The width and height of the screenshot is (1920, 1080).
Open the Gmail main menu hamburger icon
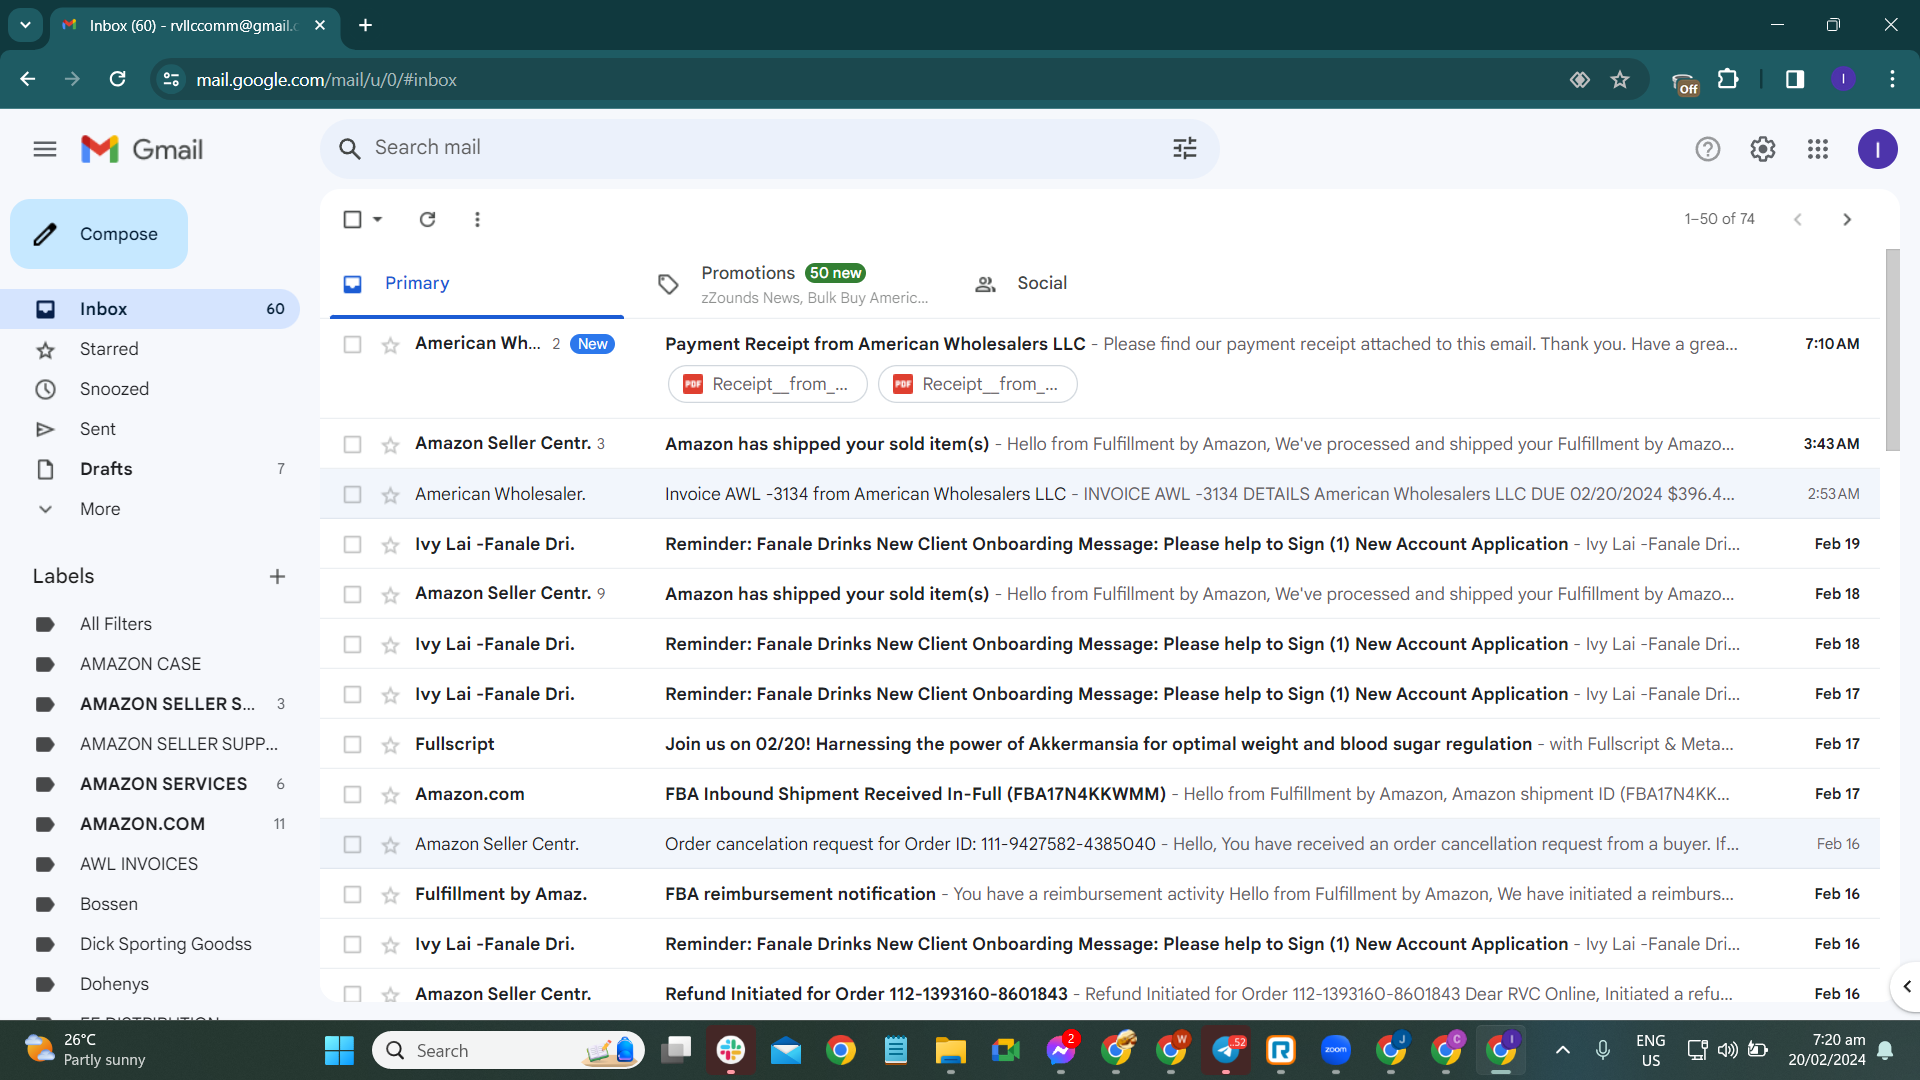(45, 150)
